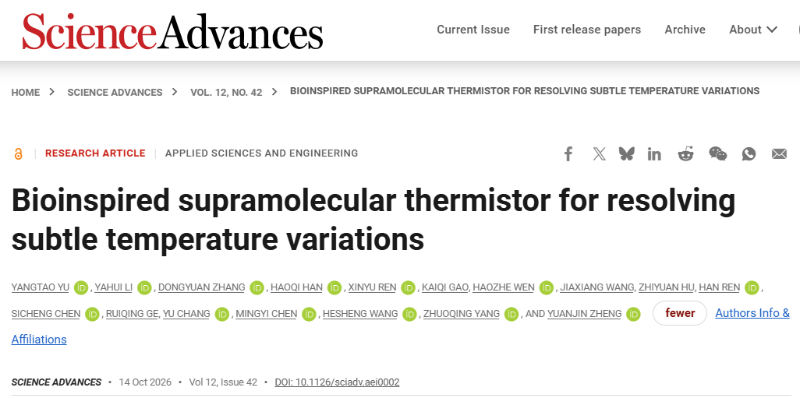Click the DOI link

(337, 382)
